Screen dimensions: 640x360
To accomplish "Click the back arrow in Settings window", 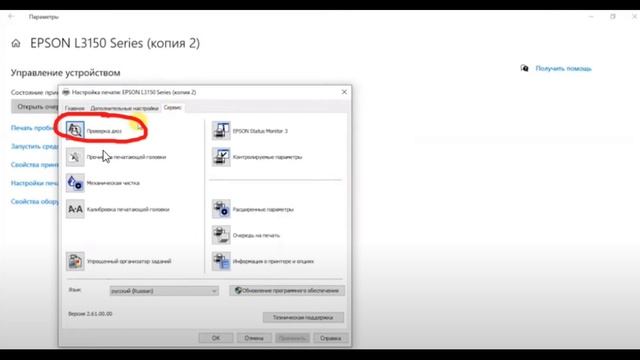I will click(11, 17).
